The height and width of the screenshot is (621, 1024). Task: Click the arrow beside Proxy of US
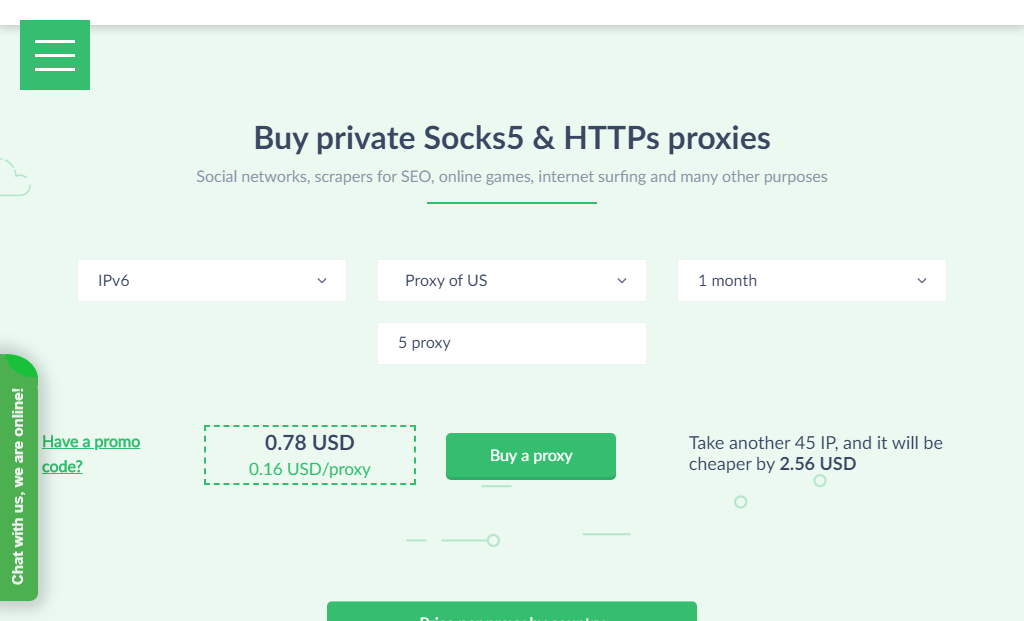coord(622,281)
